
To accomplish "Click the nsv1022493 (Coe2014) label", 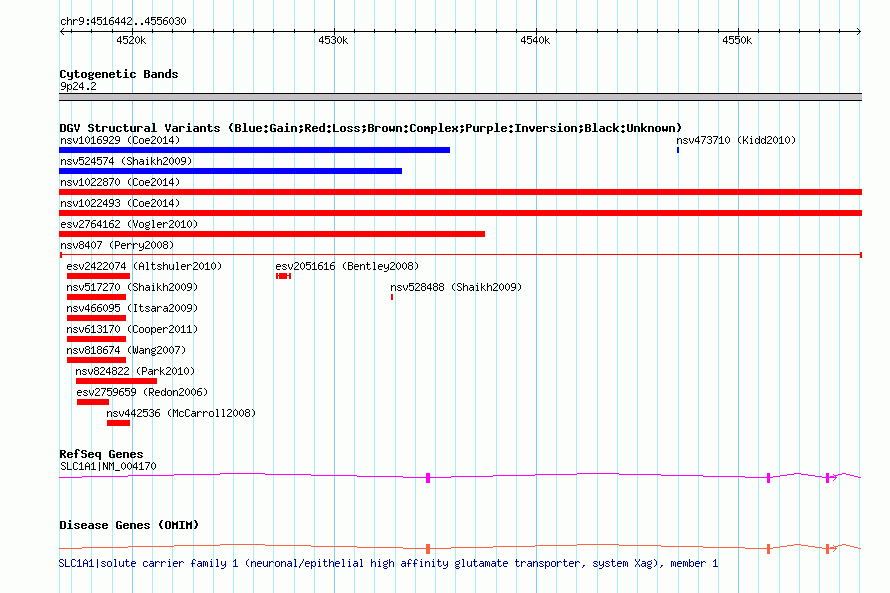I will point(120,203).
